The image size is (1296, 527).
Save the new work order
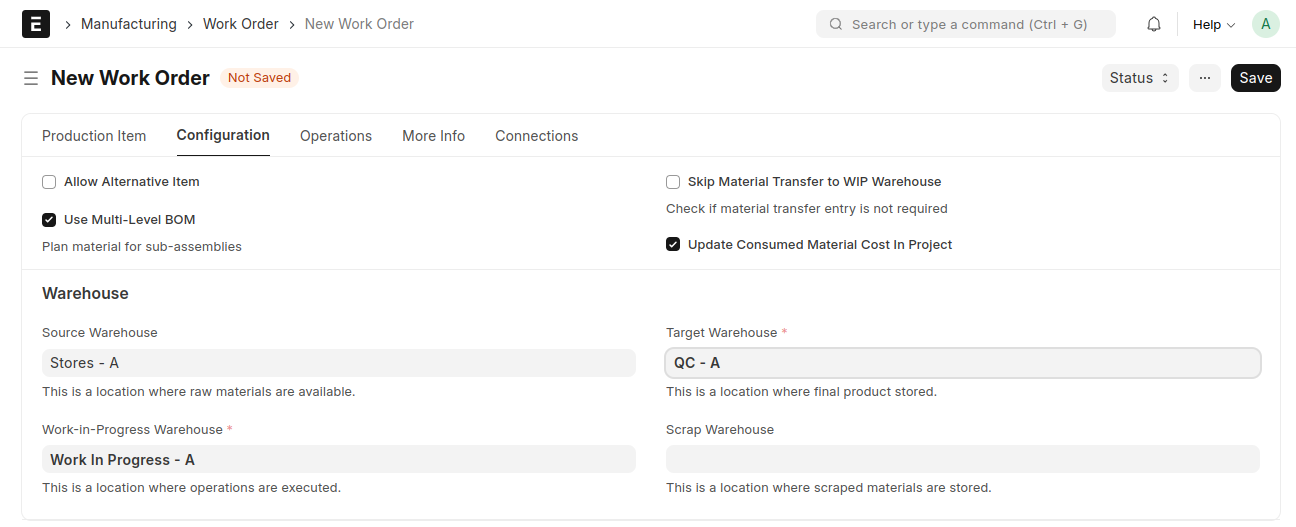coord(1256,78)
